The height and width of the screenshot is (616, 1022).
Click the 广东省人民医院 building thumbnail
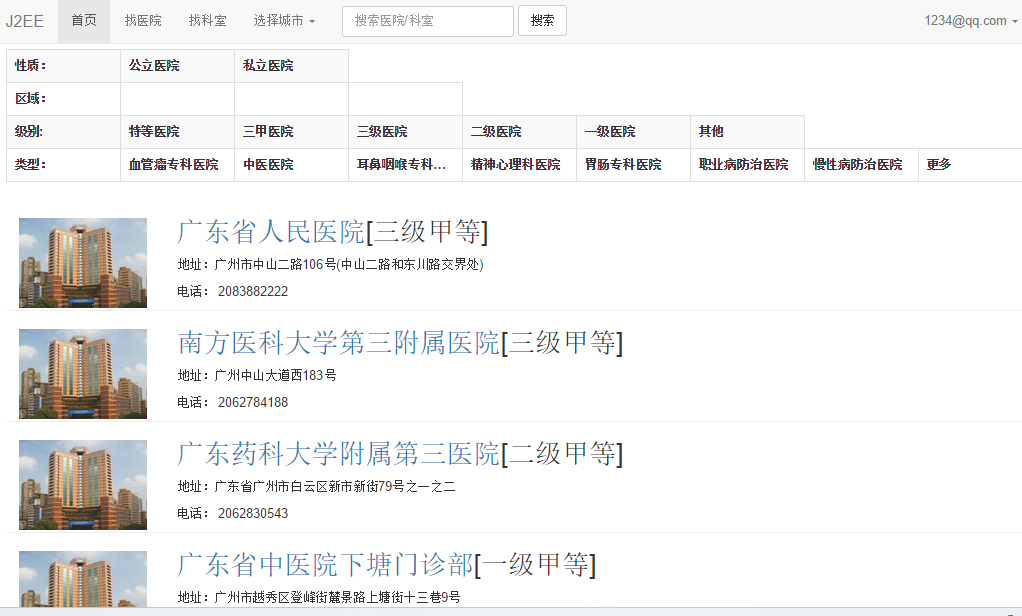(83, 263)
